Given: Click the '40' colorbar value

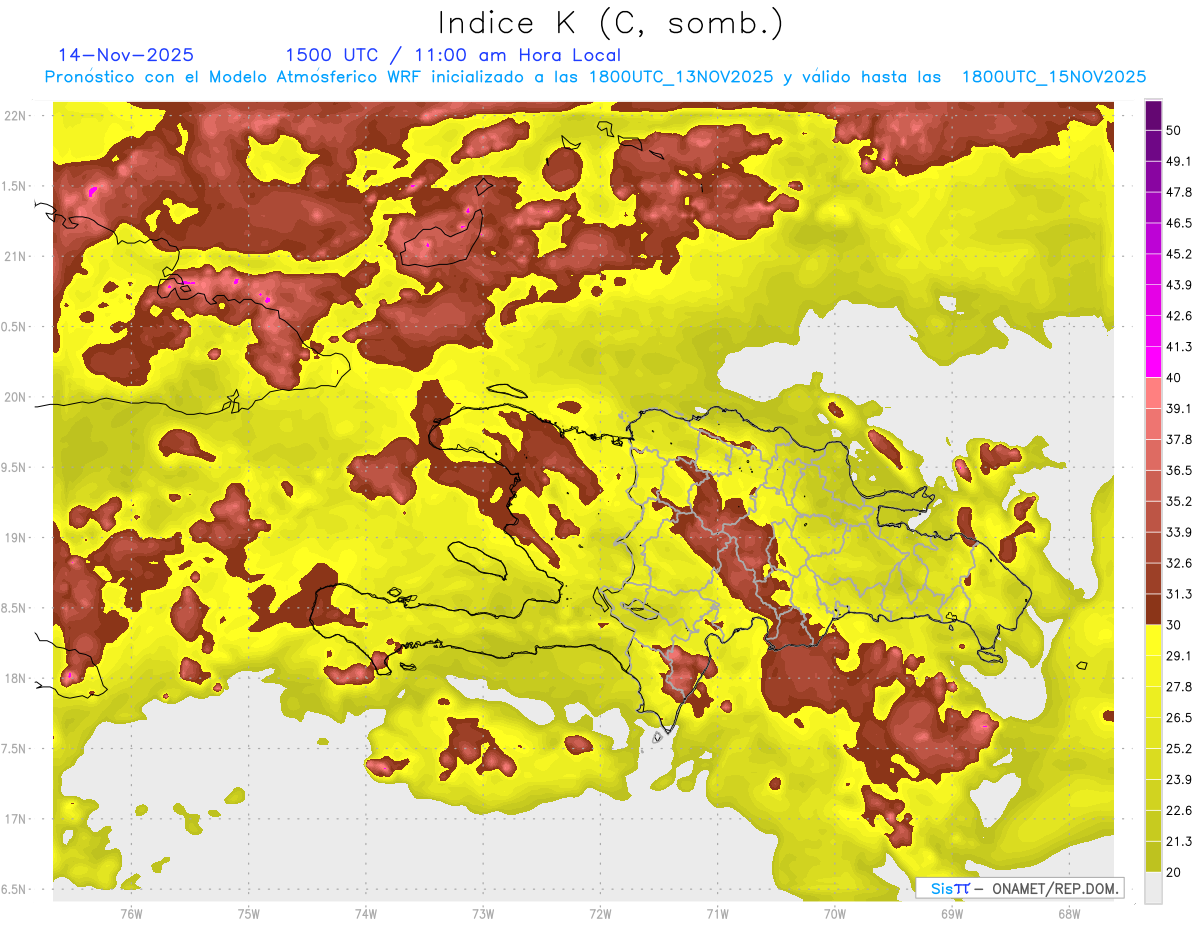Looking at the screenshot, I should 1174,378.
